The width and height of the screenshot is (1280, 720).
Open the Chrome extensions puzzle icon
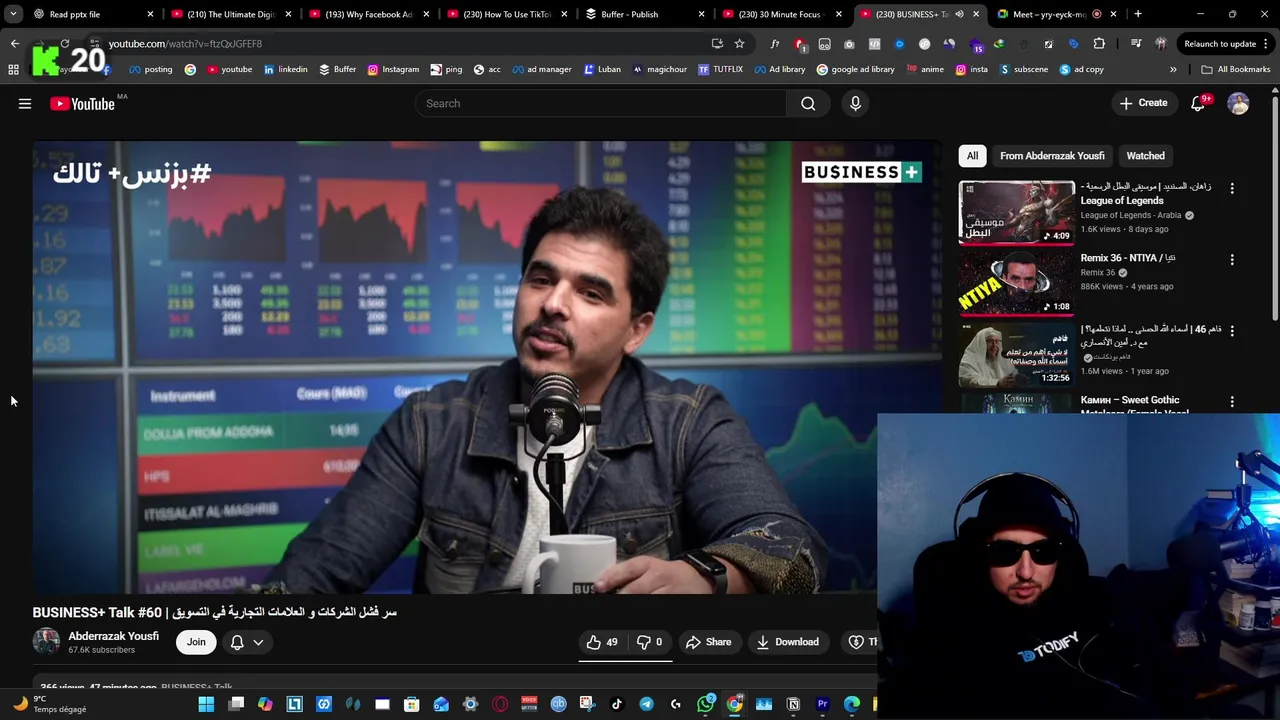1099,43
